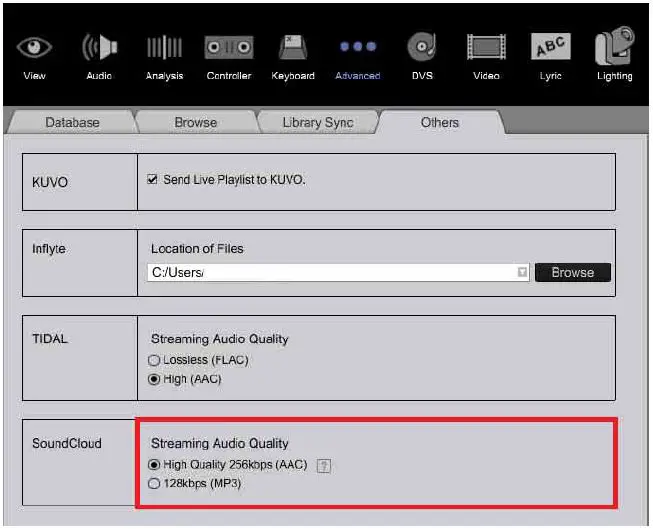Open the Lighting preferences category
Image resolution: width=653 pixels, height=529 pixels.
[615, 54]
